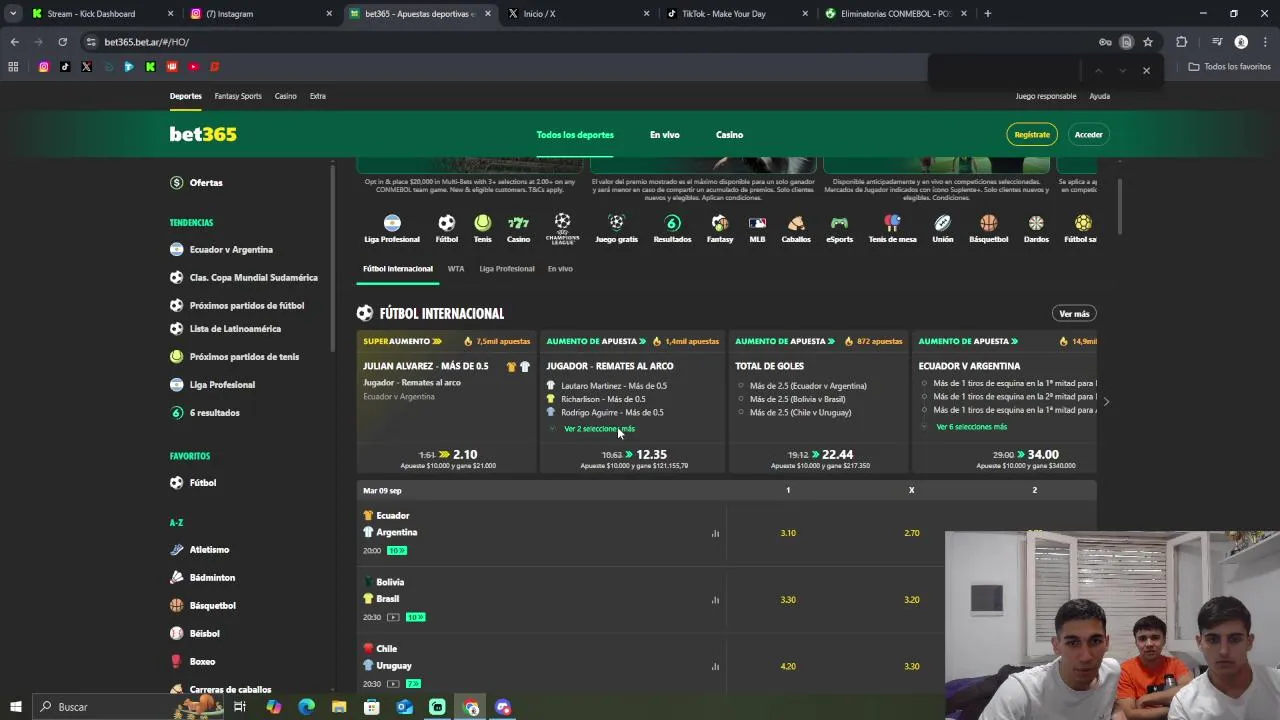Open Todos los deportes in header
Screen dimensions: 1280x720
[575, 135]
